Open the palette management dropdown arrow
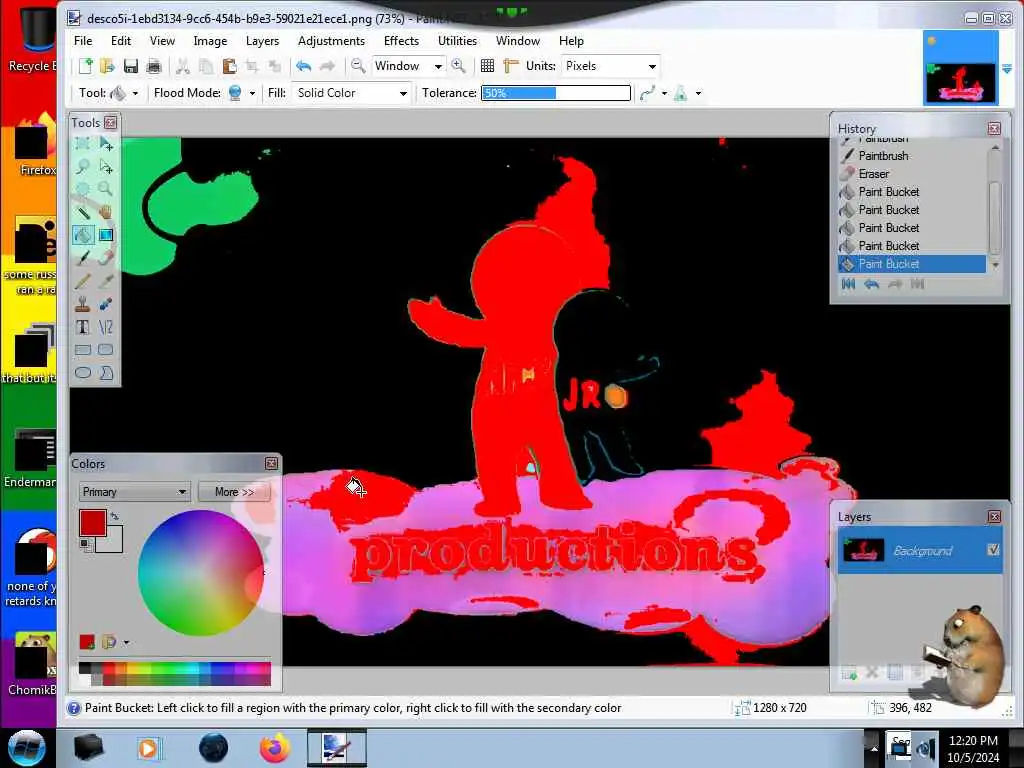The width and height of the screenshot is (1024, 768). tap(126, 643)
